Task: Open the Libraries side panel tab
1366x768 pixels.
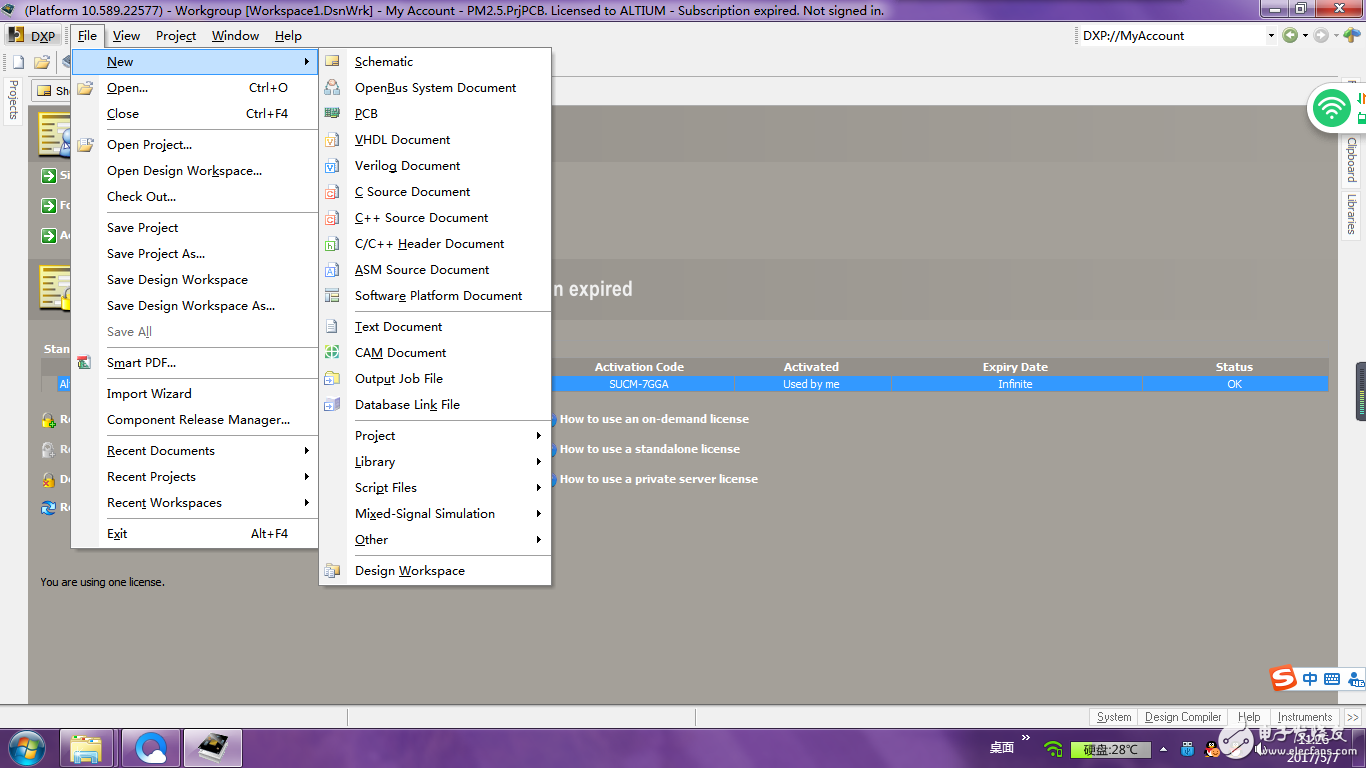Action: [x=1351, y=213]
